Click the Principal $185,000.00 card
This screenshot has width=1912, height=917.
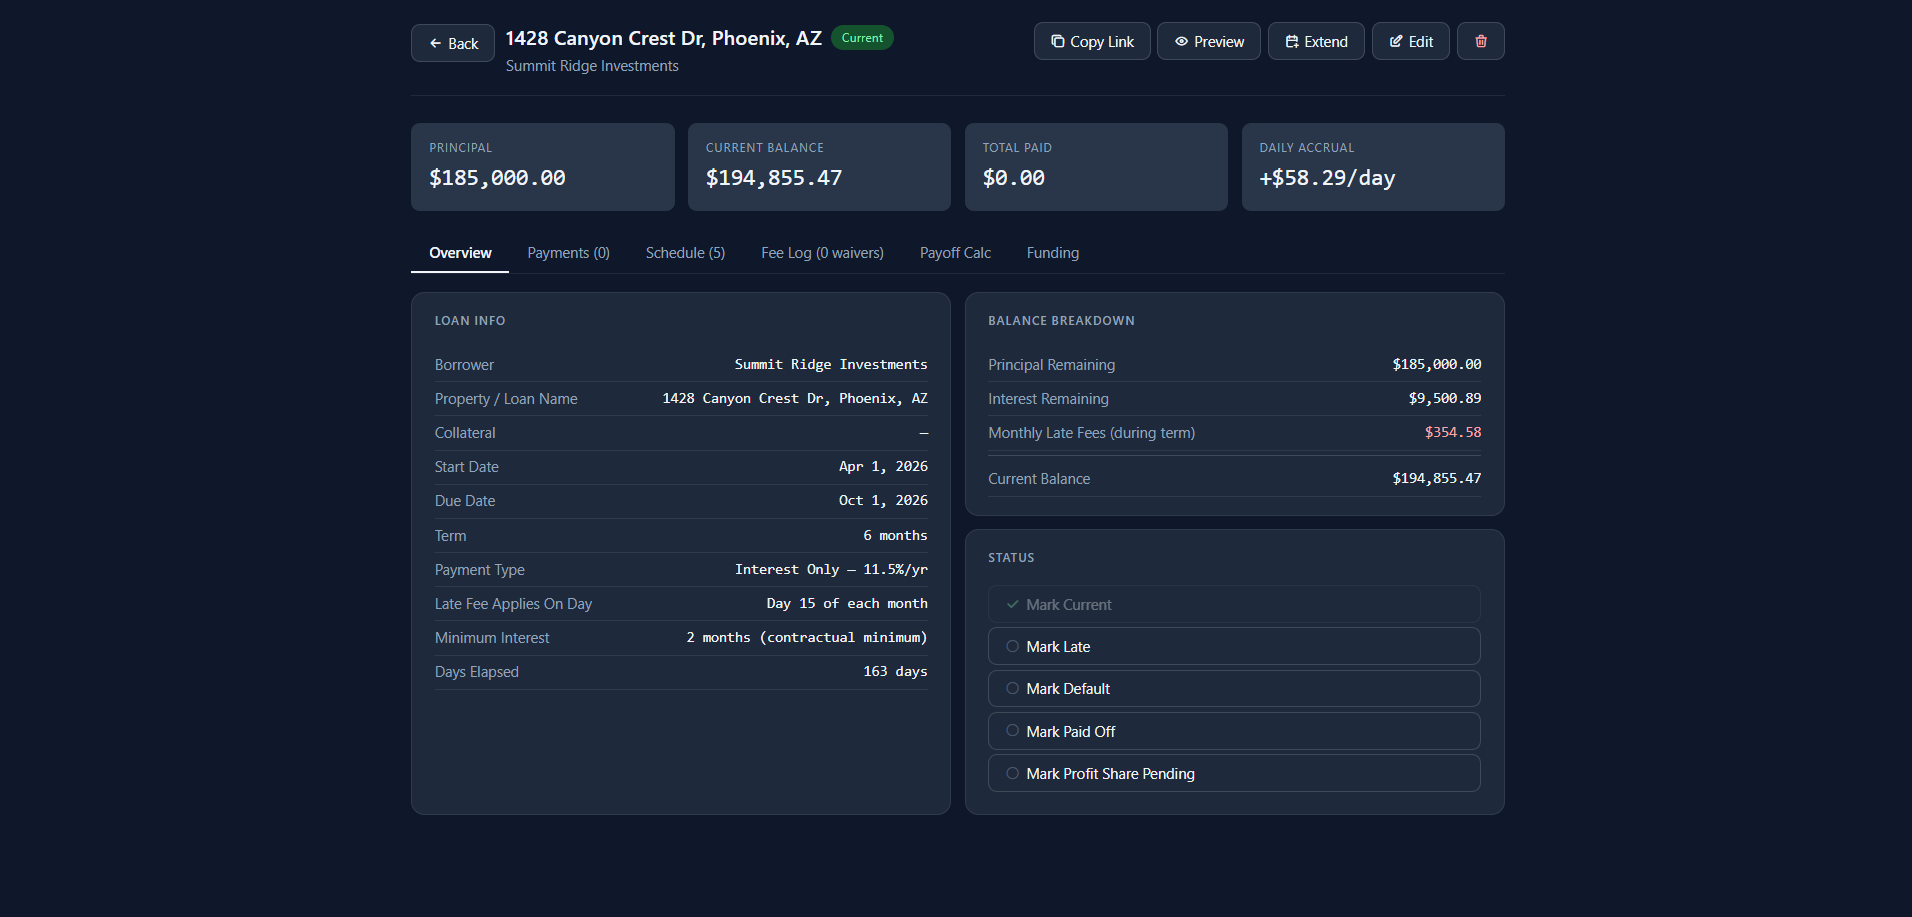click(542, 167)
